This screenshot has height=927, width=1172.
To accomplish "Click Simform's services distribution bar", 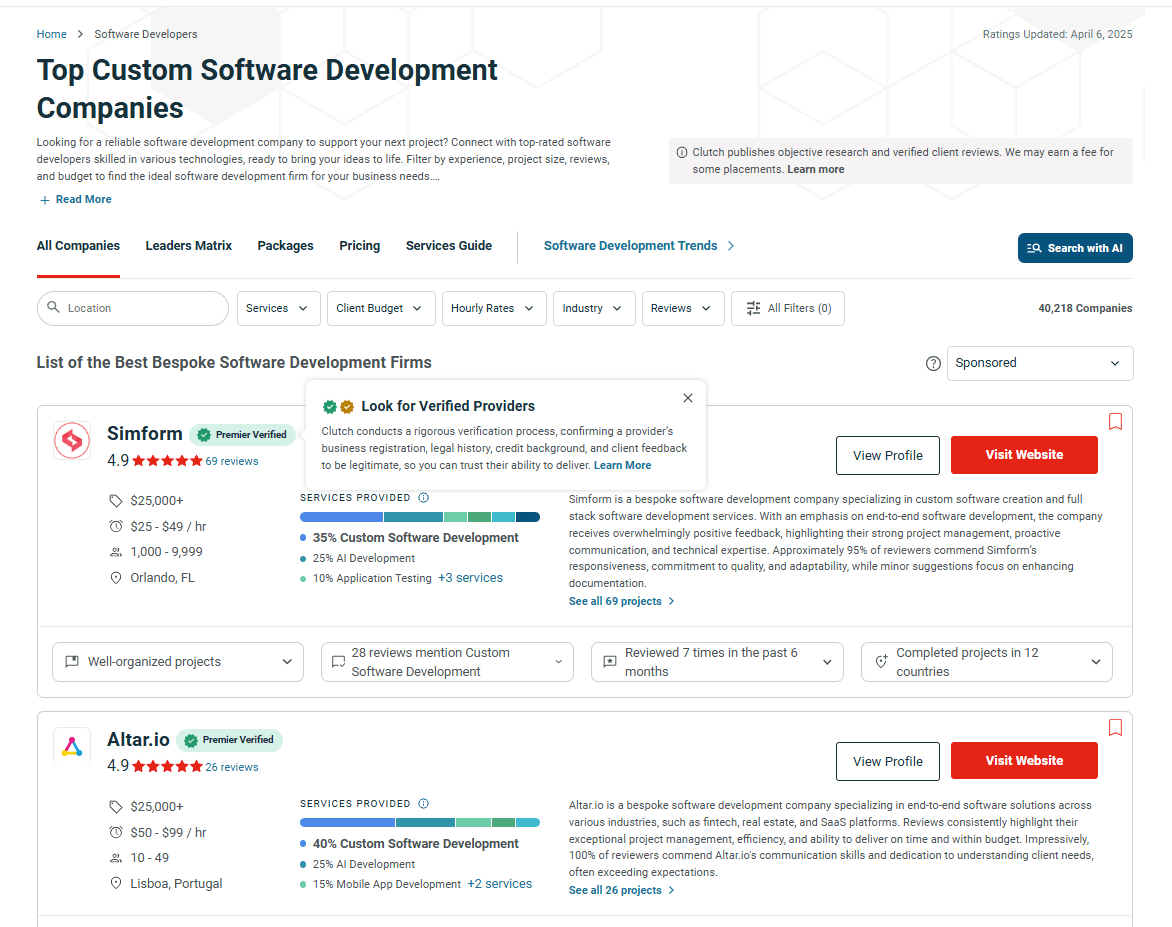I will [x=419, y=517].
